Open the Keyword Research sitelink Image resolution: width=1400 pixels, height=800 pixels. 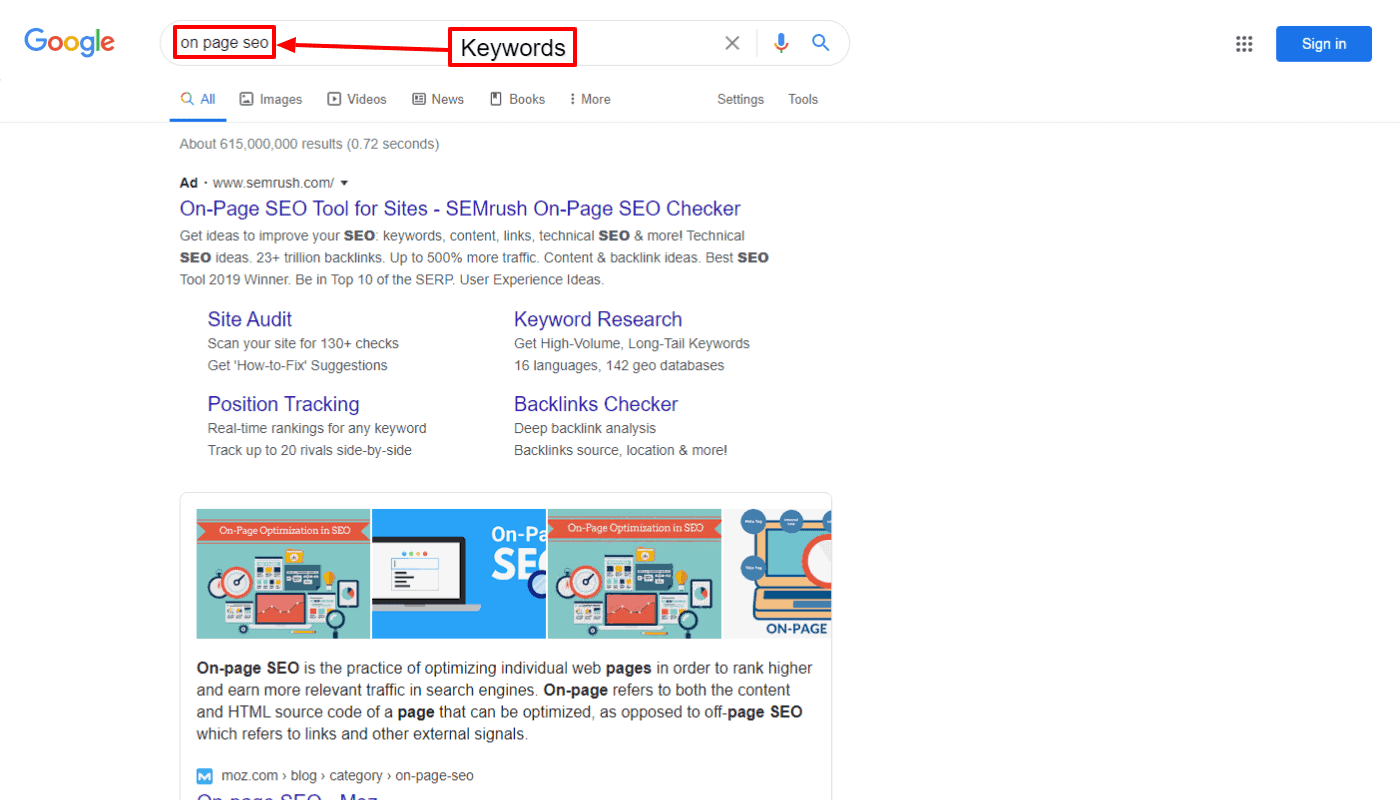[x=598, y=319]
